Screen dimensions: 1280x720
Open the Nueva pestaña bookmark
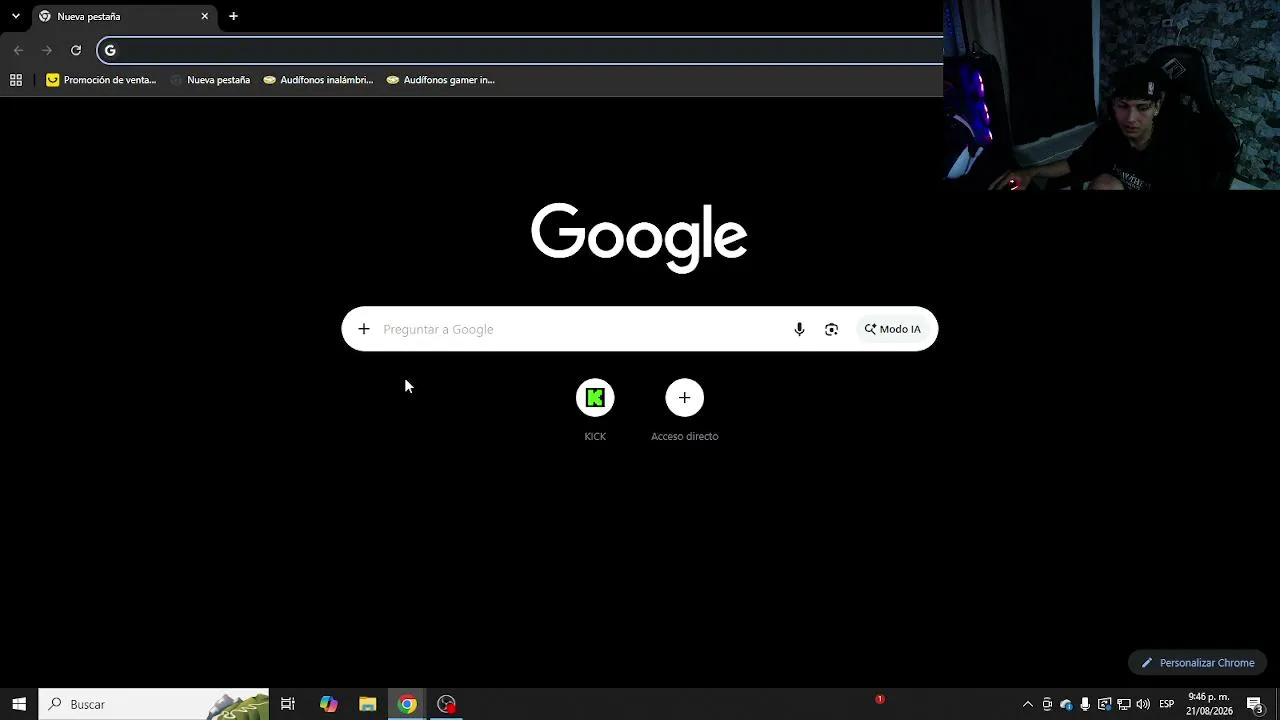210,80
